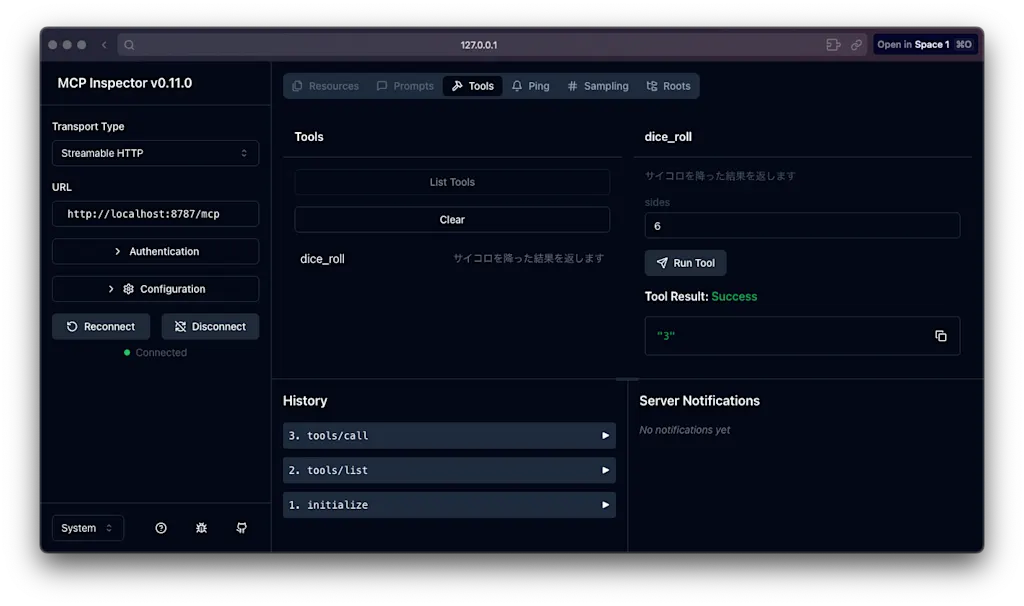Image resolution: width=1024 pixels, height=606 pixels.
Task: Select the dice_roll tool in list
Action: click(452, 259)
